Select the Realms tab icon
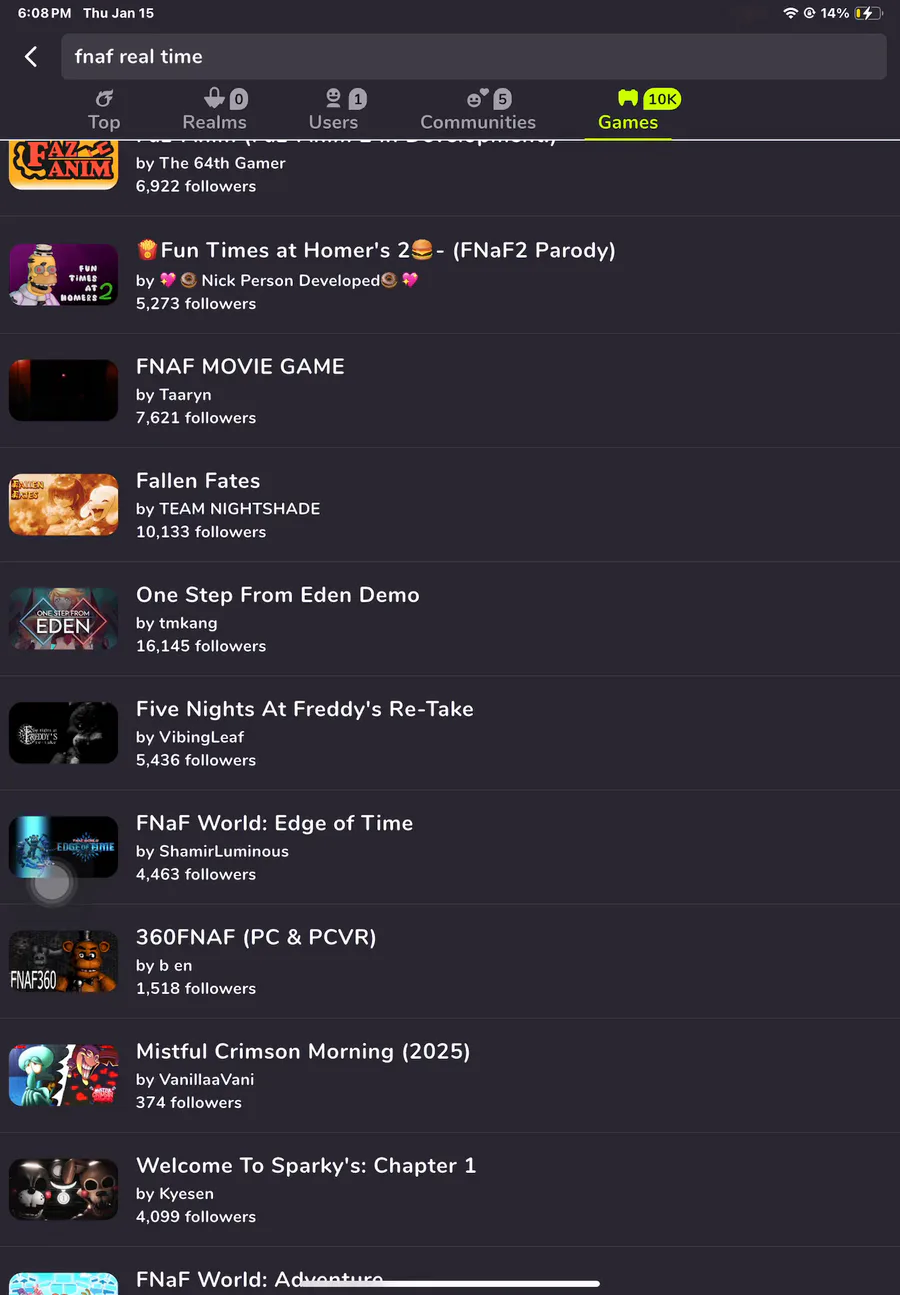 click(214, 98)
